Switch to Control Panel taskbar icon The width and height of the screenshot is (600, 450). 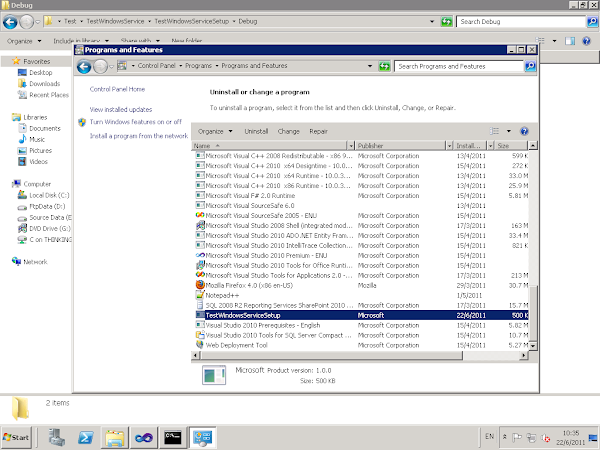202,437
